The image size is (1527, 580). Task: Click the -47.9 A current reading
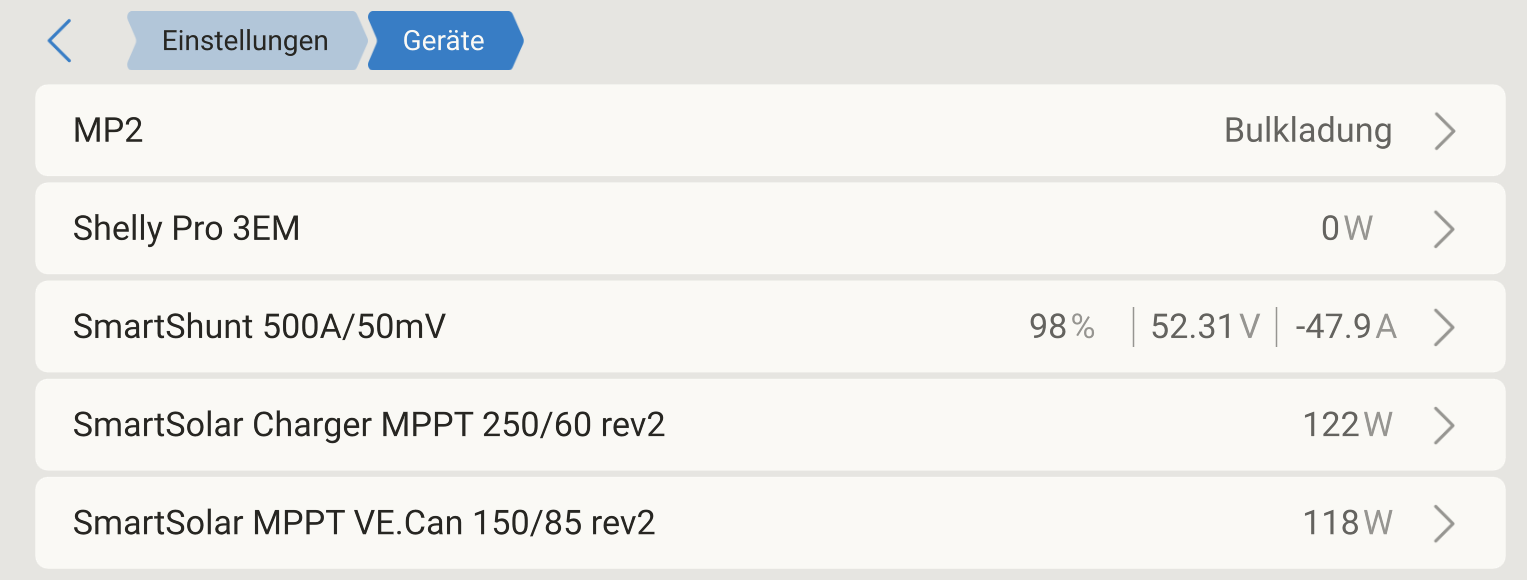click(x=1345, y=327)
